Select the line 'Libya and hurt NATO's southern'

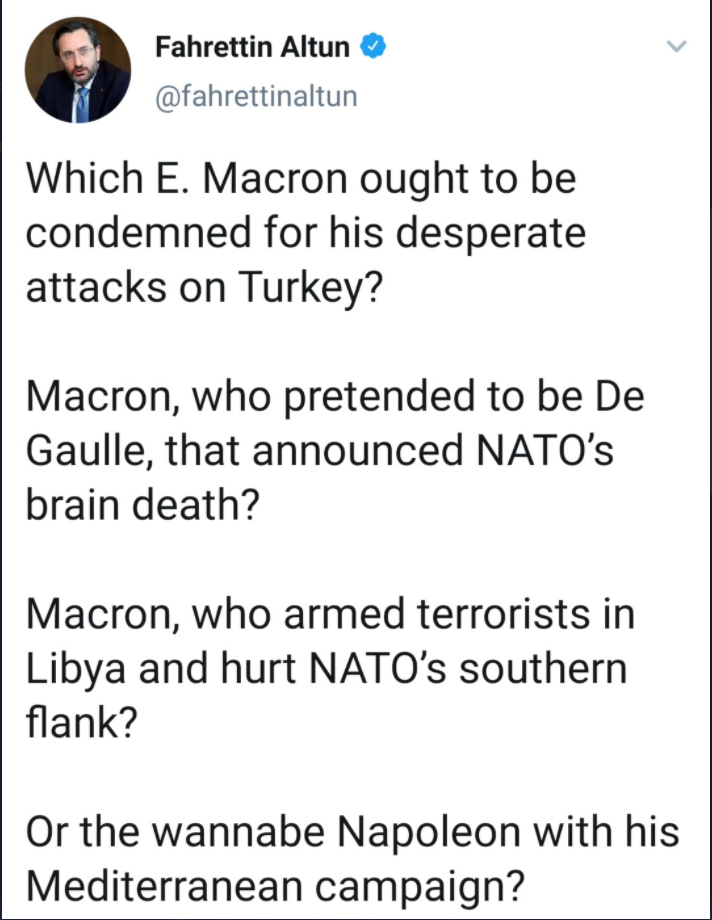point(327,669)
